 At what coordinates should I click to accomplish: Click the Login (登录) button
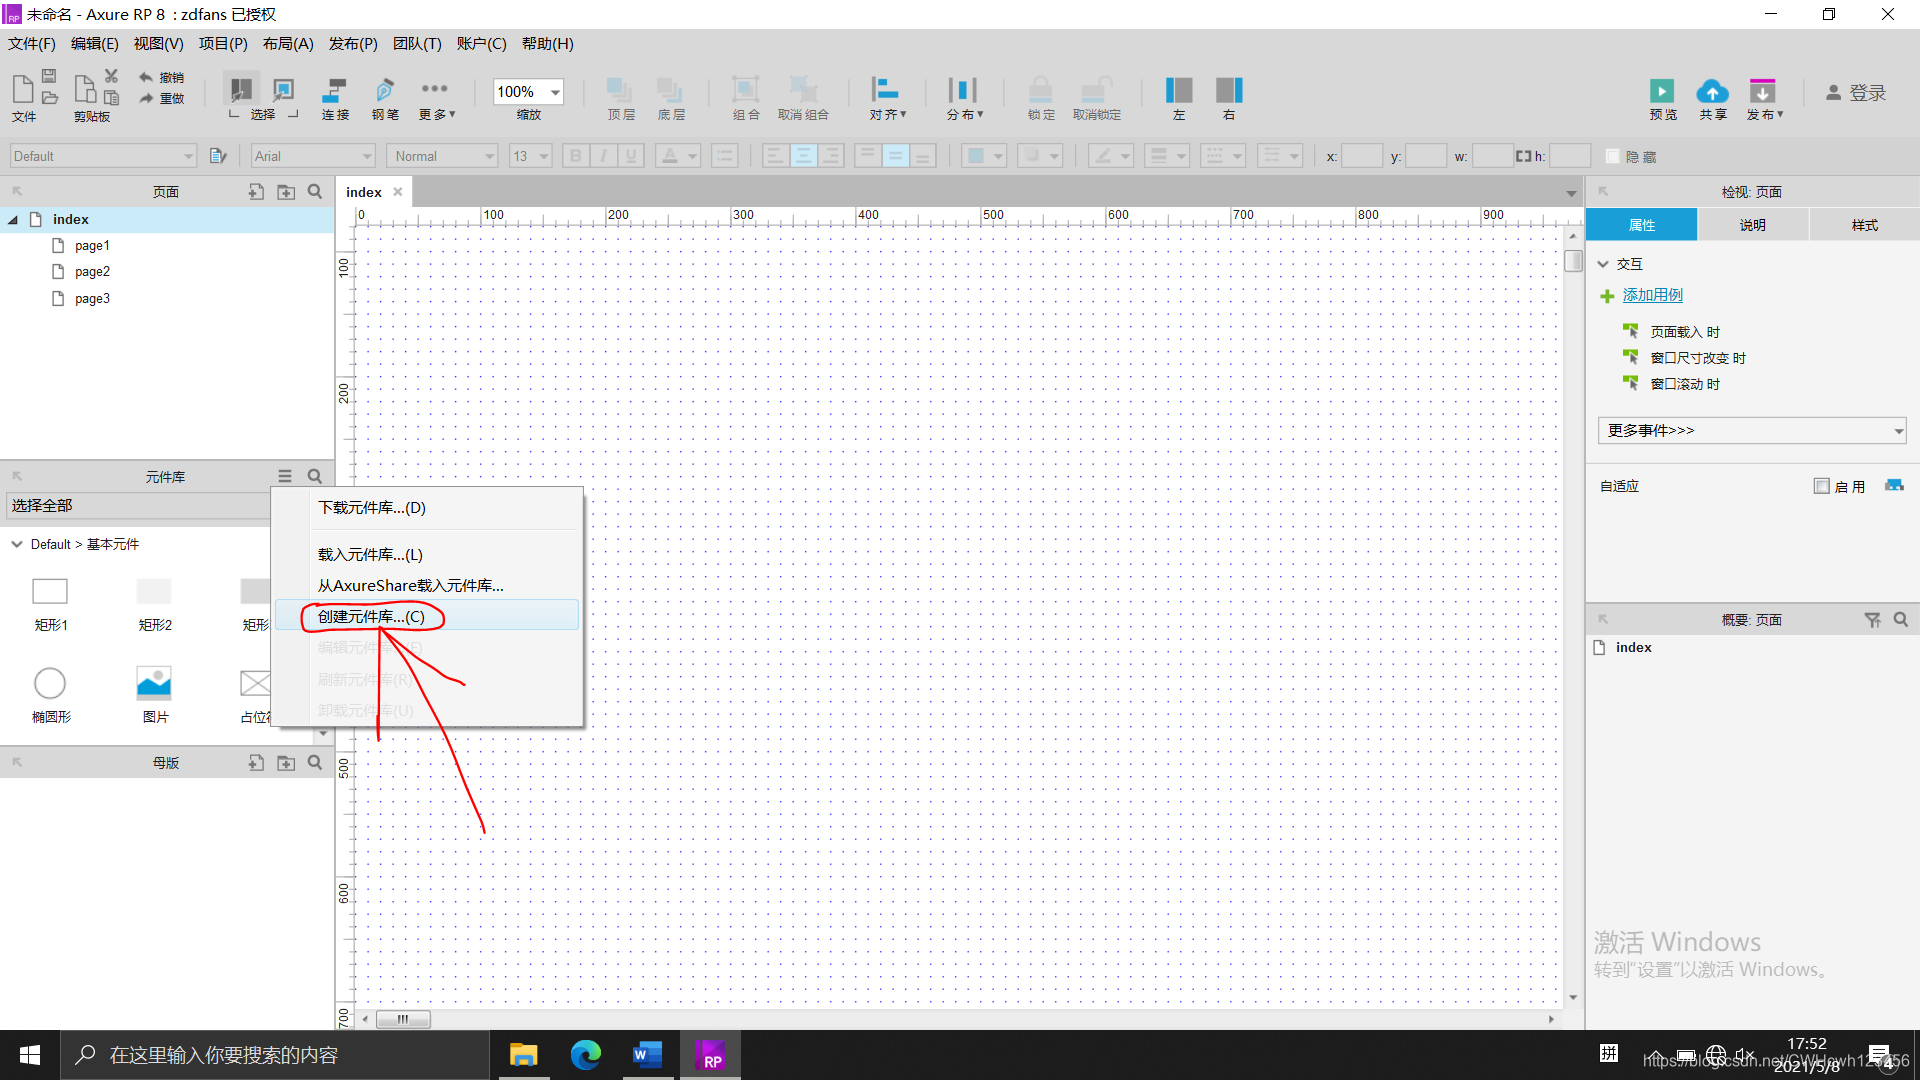pos(1856,93)
